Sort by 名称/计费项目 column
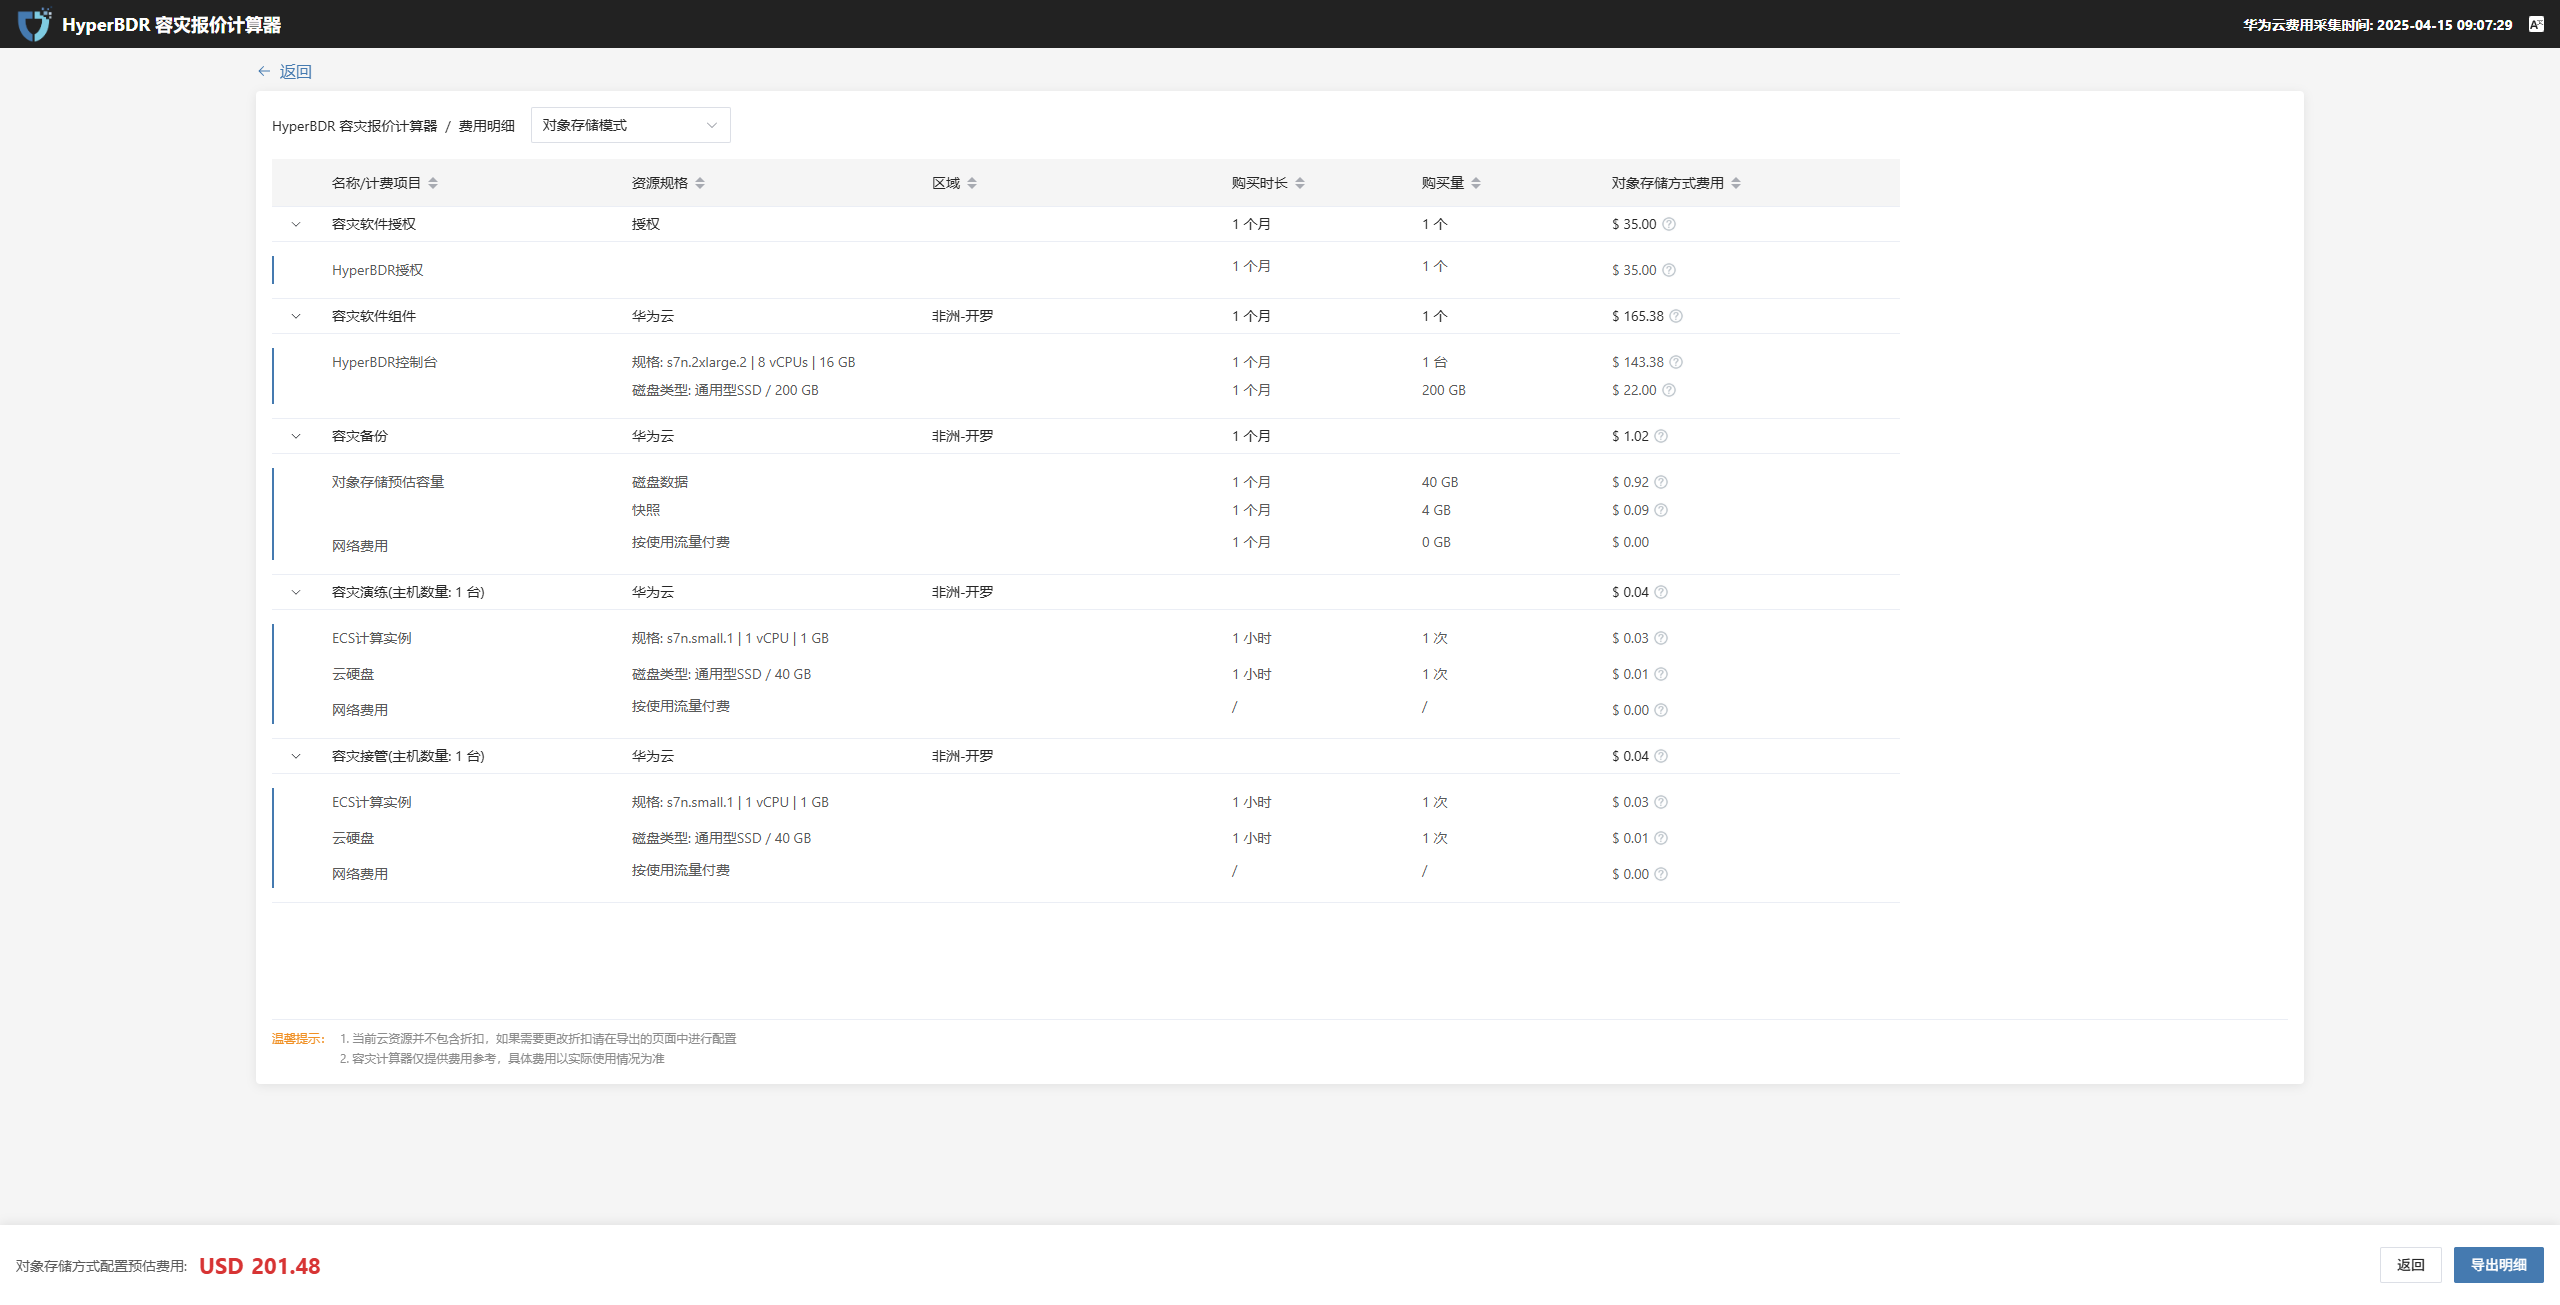Viewport: 2560px width, 1305px height. 433,183
